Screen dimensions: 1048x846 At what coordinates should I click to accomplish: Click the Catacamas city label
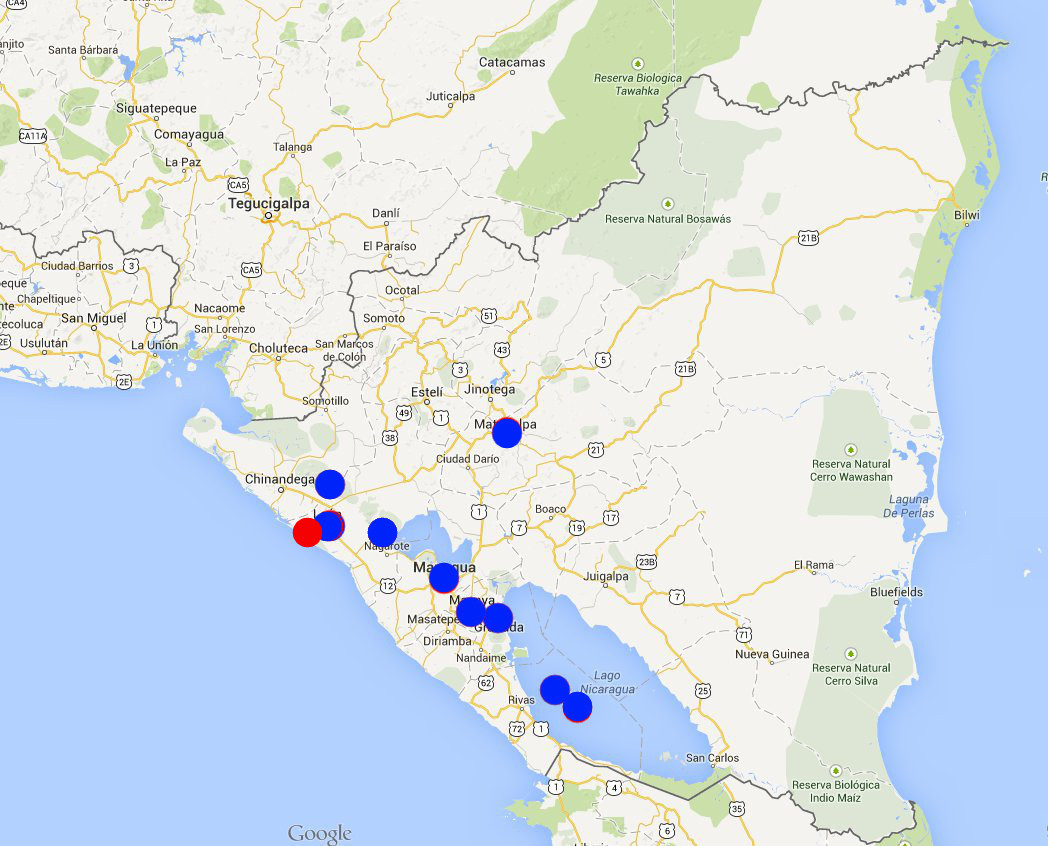pos(513,62)
